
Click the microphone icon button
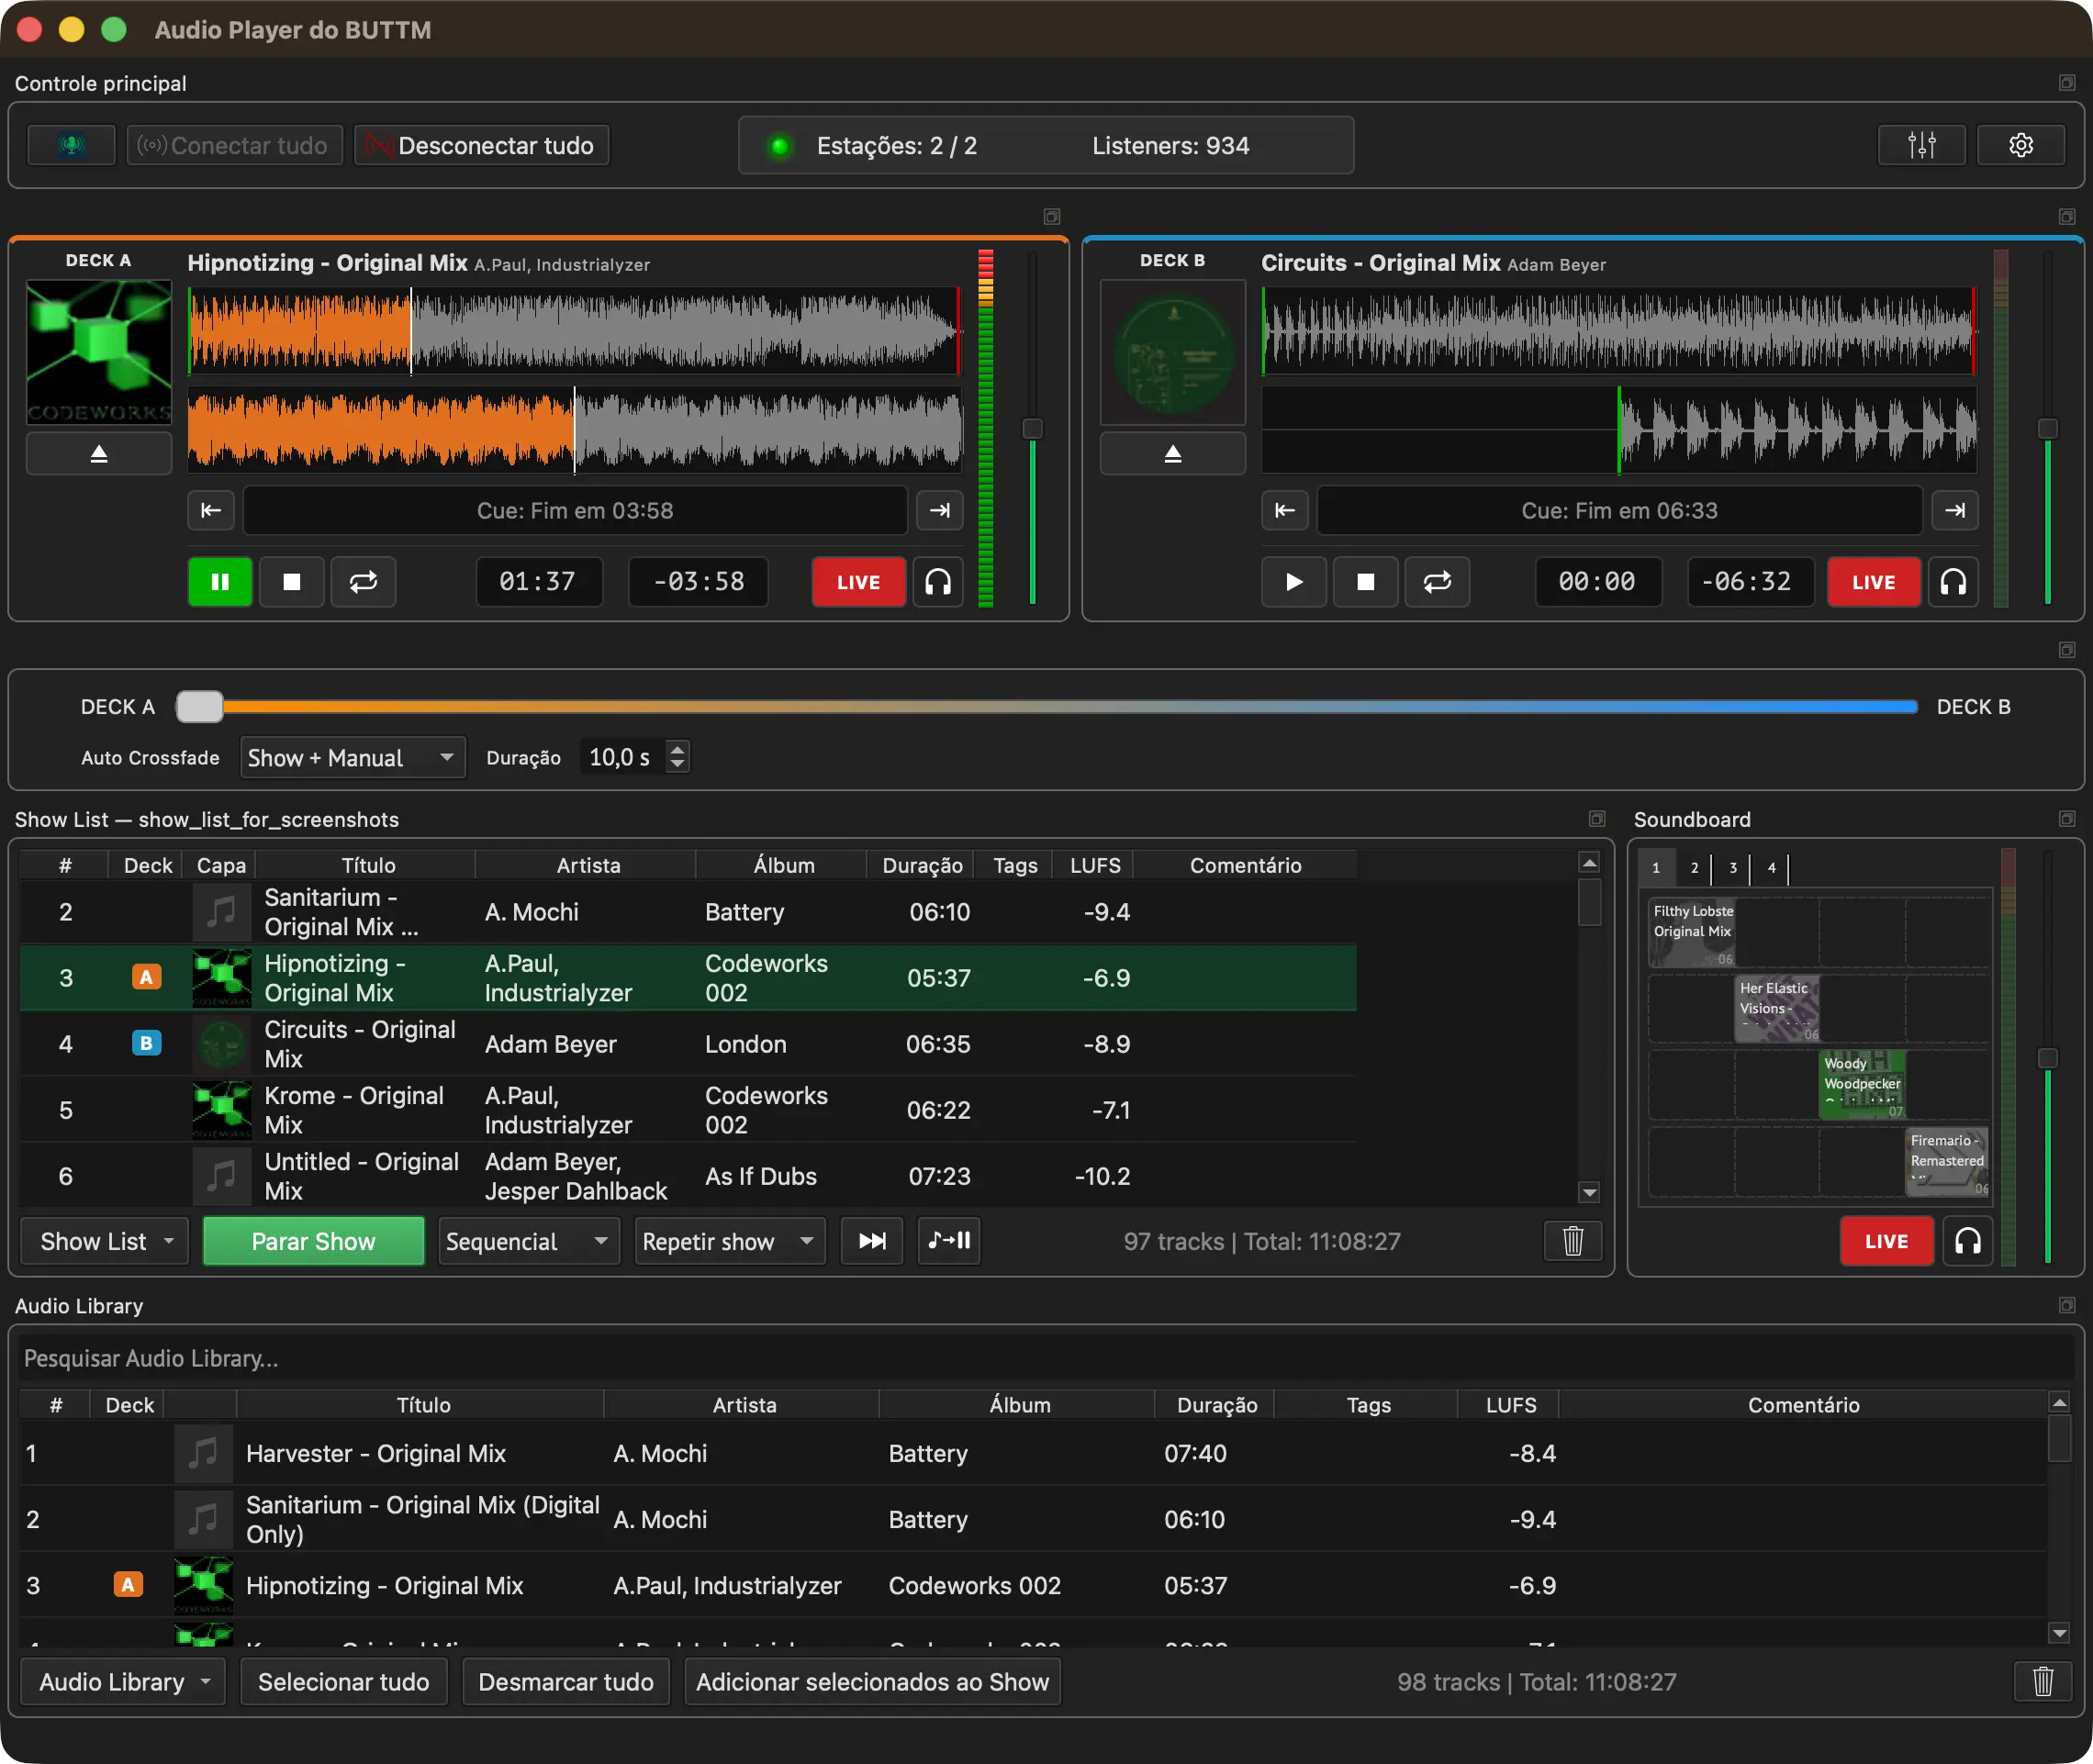[71, 145]
